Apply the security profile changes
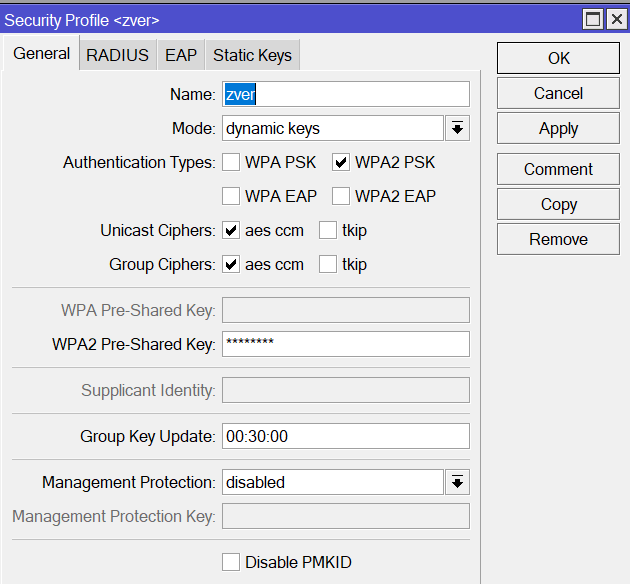This screenshot has width=630, height=584. pos(558,129)
